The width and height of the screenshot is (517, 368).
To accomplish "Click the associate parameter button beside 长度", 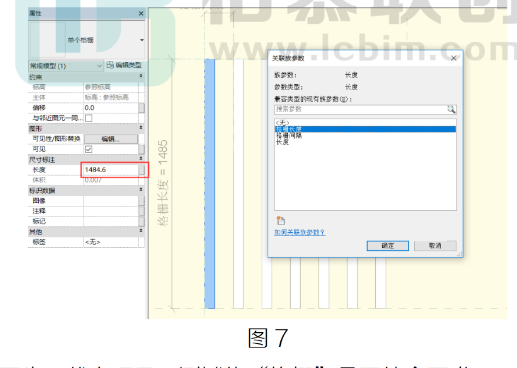I will click(142, 170).
